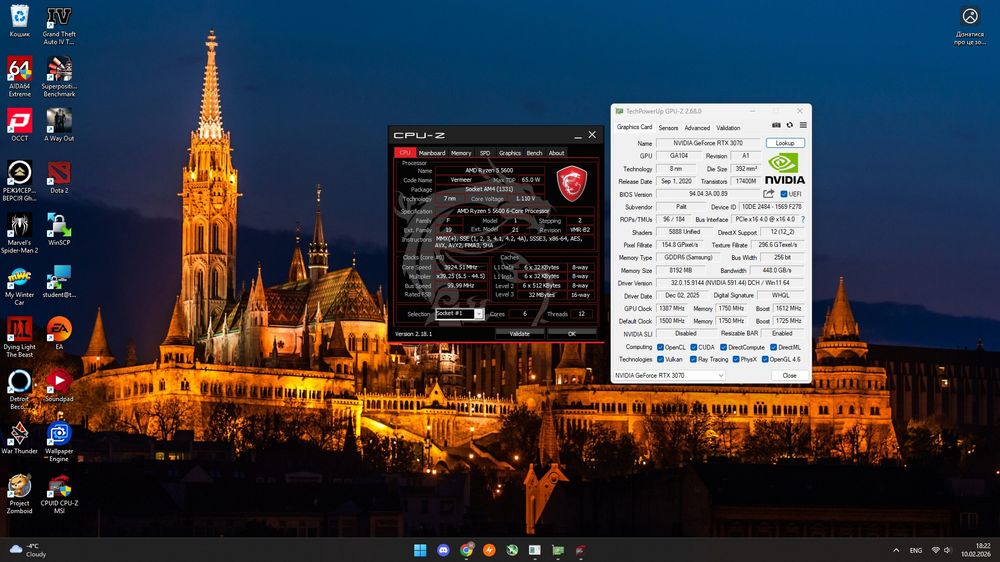
Task: Click the Close button in GPU-Z
Action: [x=790, y=375]
